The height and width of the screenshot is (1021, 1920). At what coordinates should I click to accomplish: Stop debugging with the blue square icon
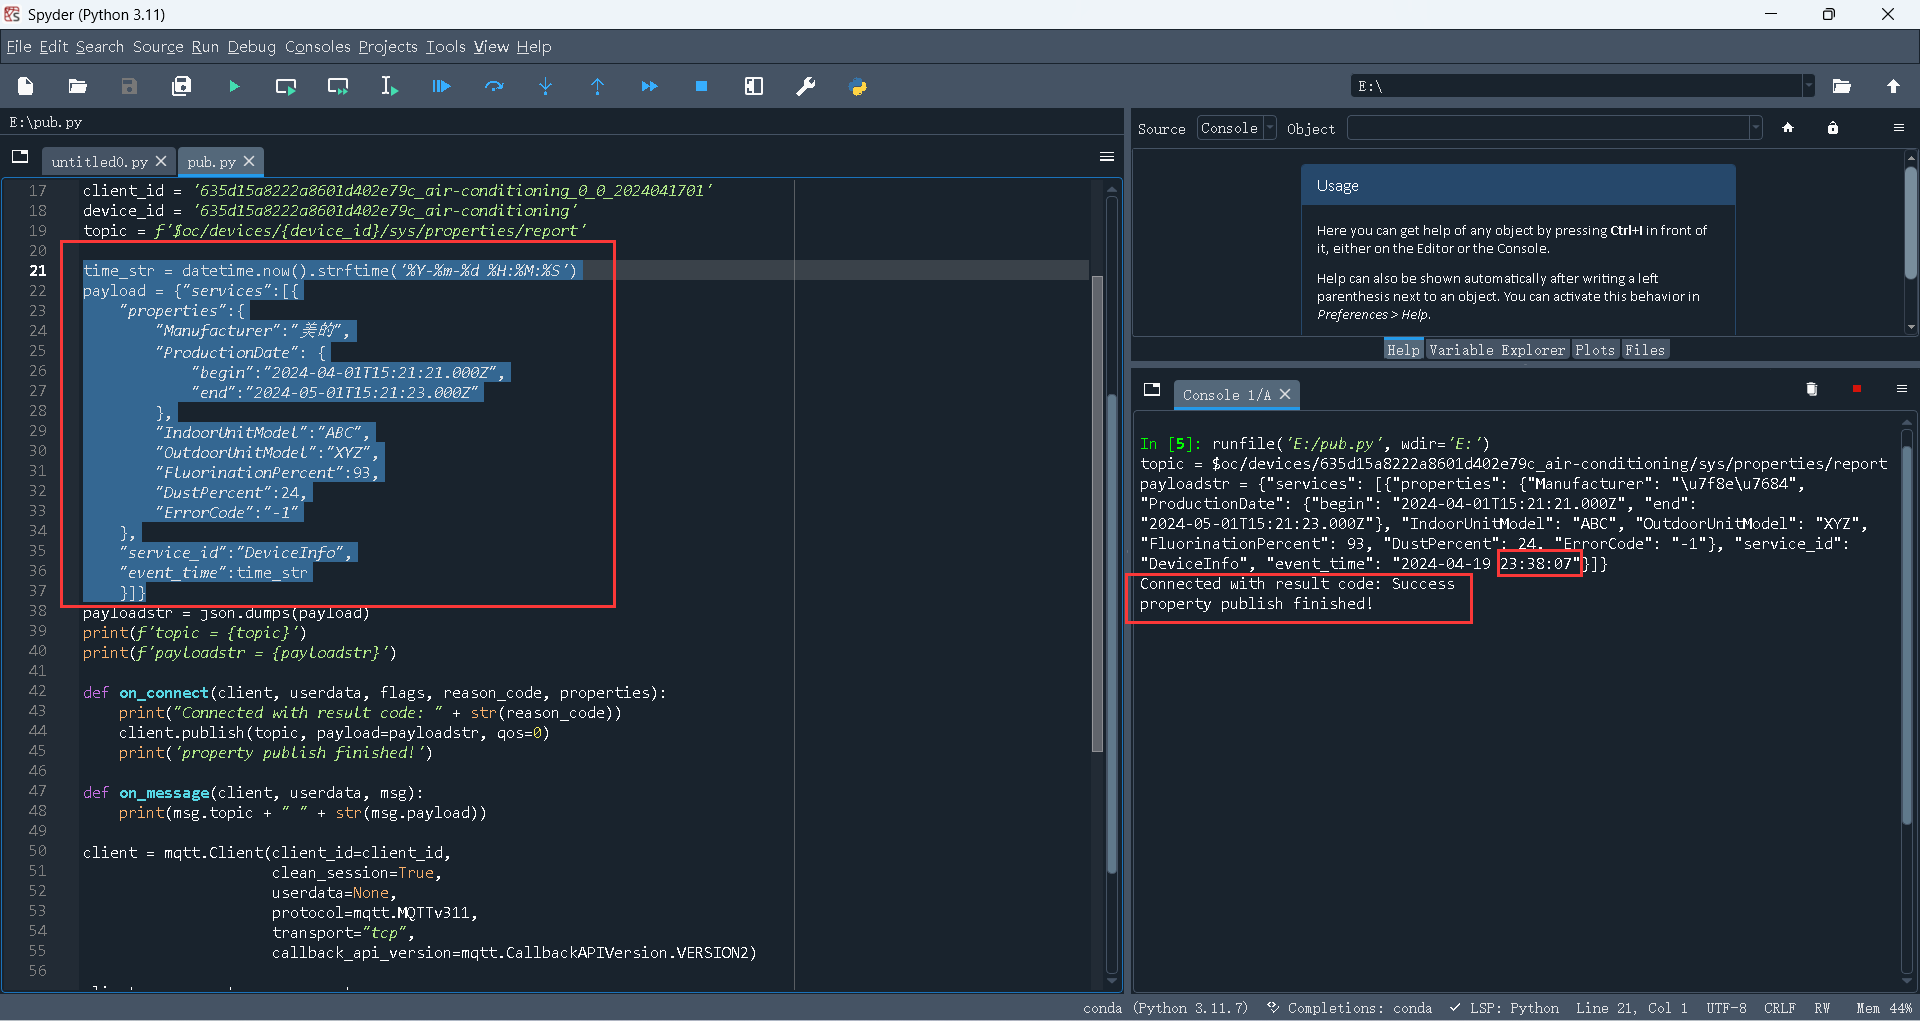[x=701, y=87]
